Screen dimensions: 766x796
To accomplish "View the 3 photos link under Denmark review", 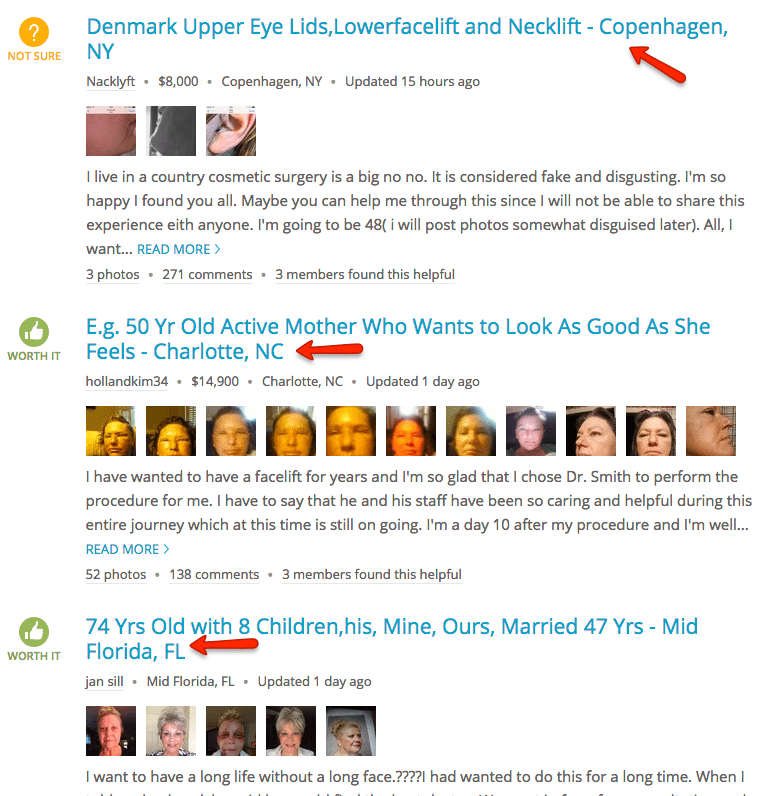I will 113,275.
